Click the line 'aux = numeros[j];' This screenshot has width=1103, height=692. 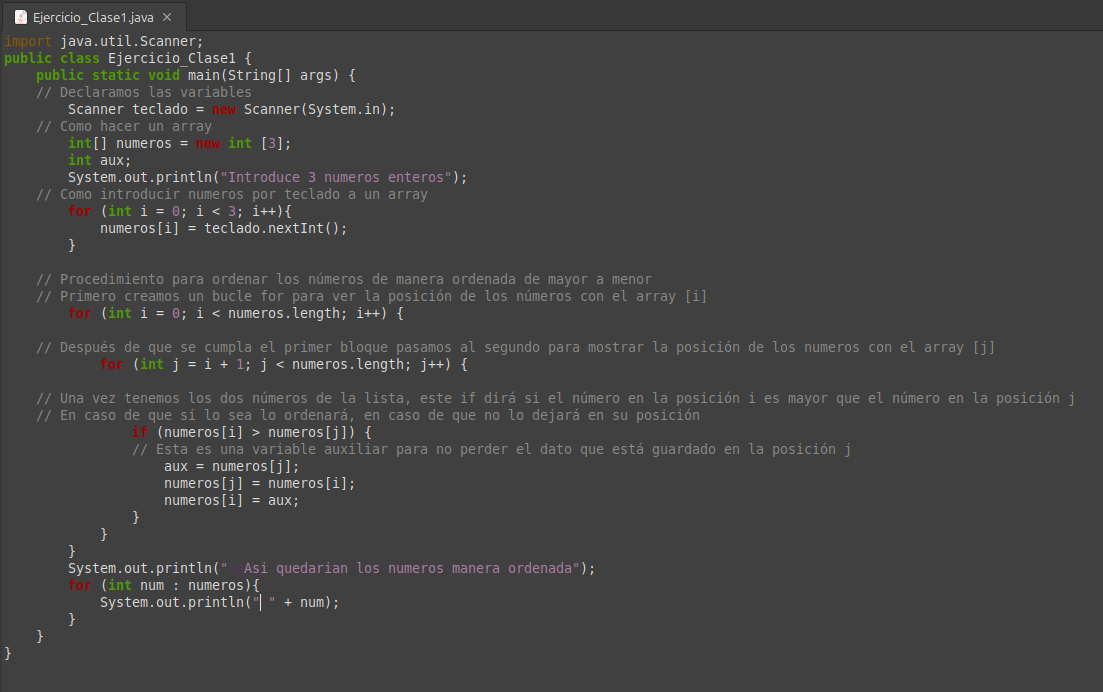point(231,466)
